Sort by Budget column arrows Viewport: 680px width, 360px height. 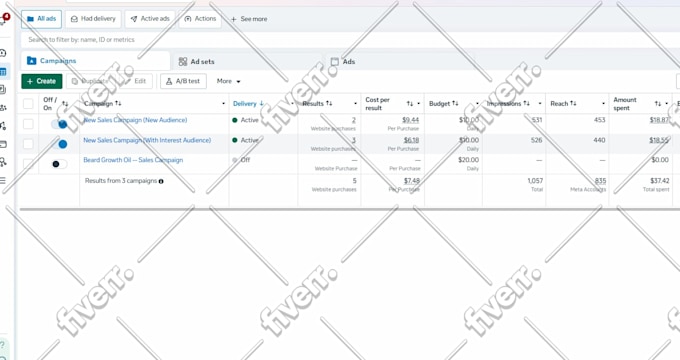pos(455,104)
